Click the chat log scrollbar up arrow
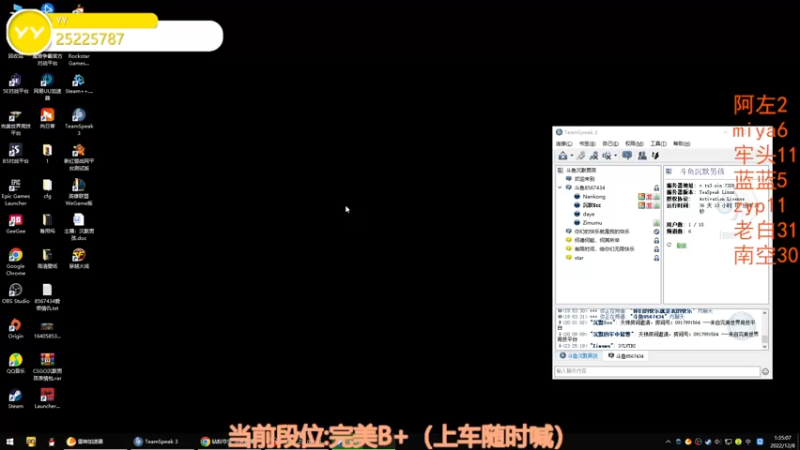The image size is (800, 450). click(x=765, y=313)
